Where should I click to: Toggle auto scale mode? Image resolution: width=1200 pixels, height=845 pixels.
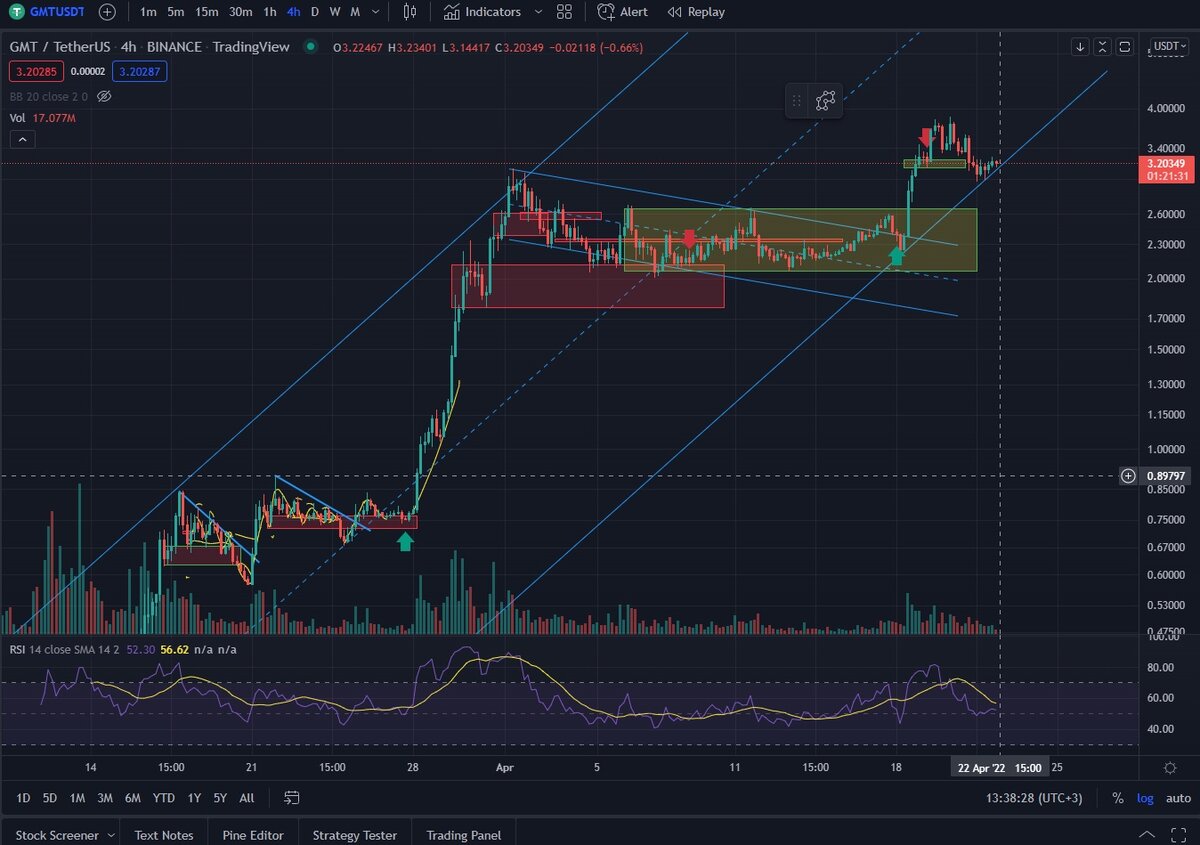tap(1178, 798)
